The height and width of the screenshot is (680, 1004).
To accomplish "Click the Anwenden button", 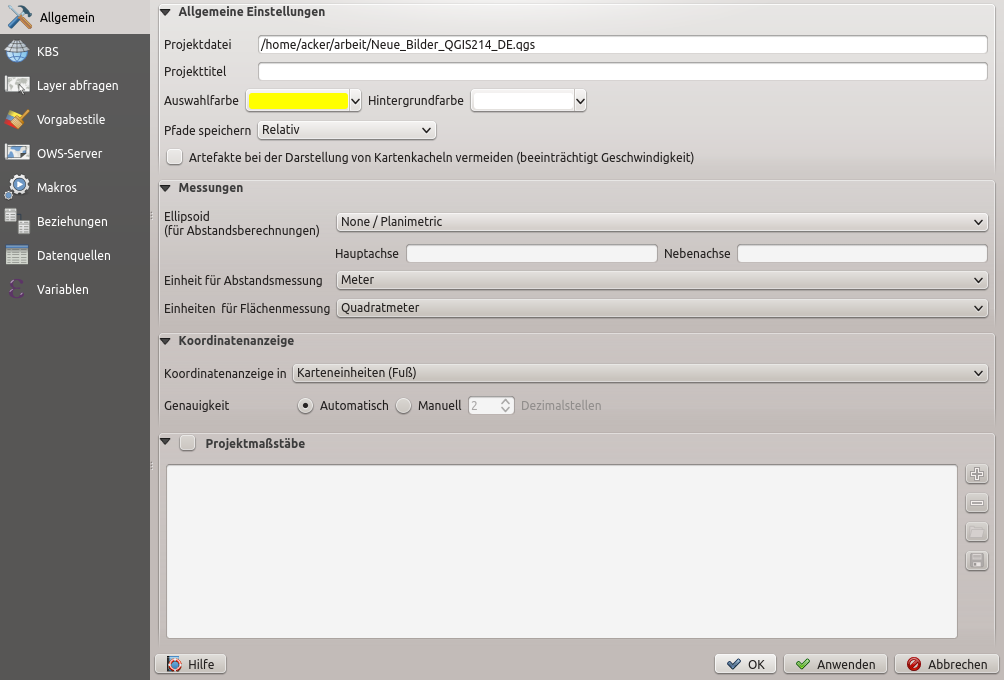I will 836,664.
